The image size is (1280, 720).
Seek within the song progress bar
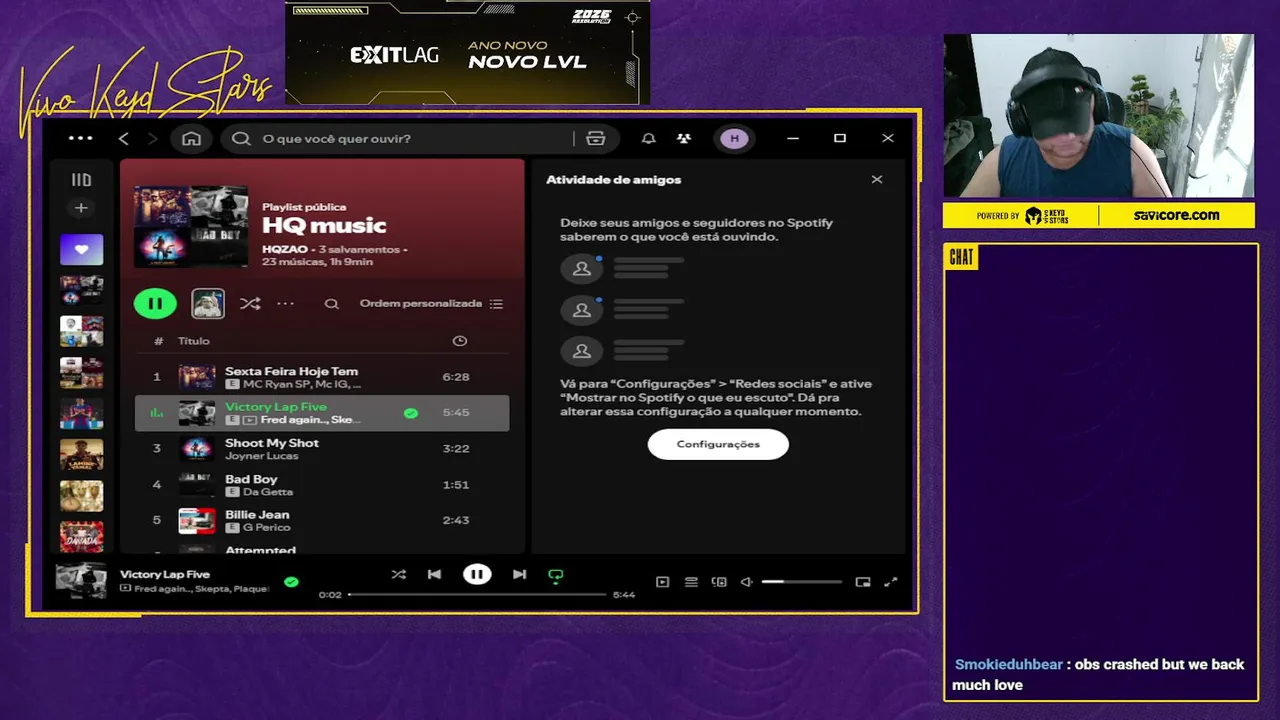pos(477,594)
